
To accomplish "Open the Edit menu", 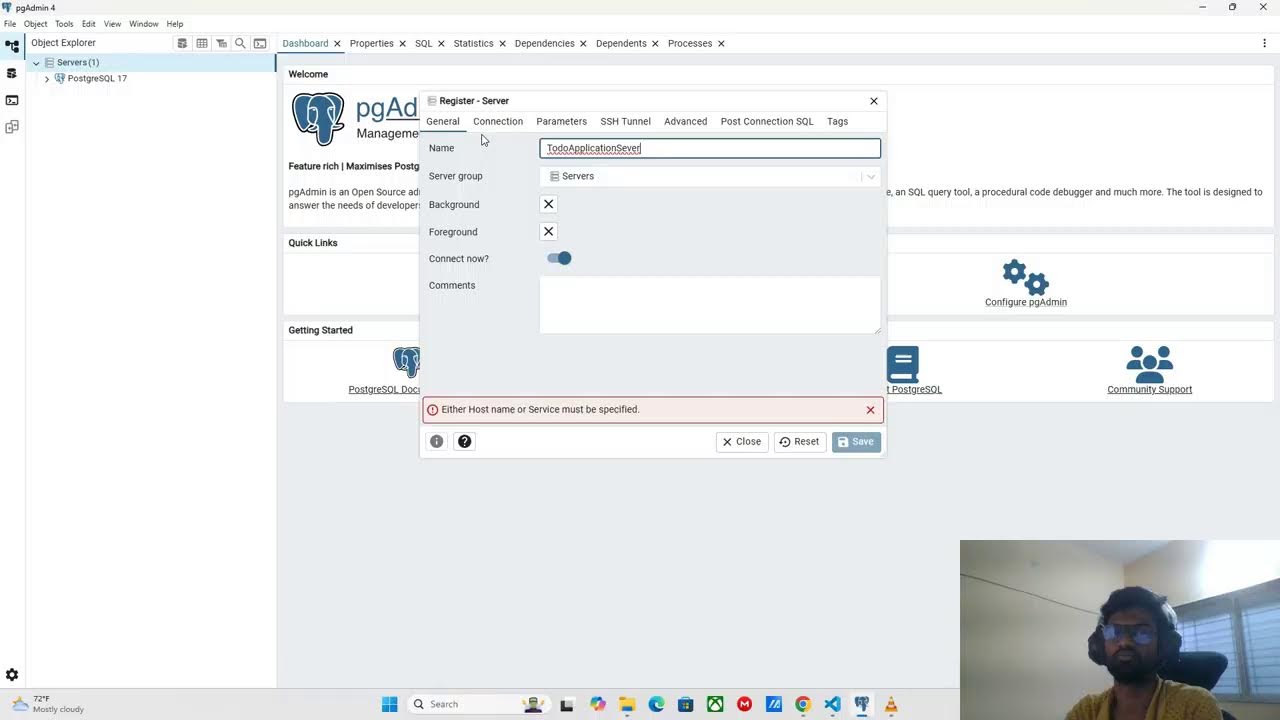I will (x=89, y=24).
